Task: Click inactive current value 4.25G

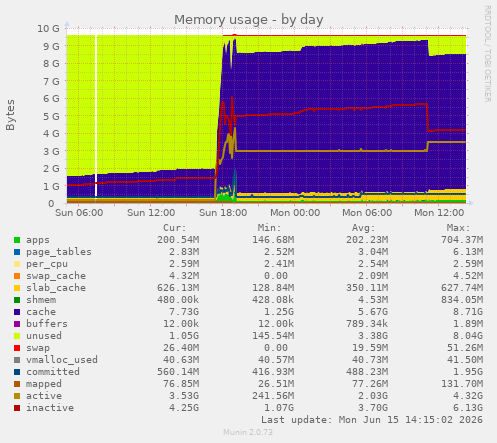Action: [184, 408]
